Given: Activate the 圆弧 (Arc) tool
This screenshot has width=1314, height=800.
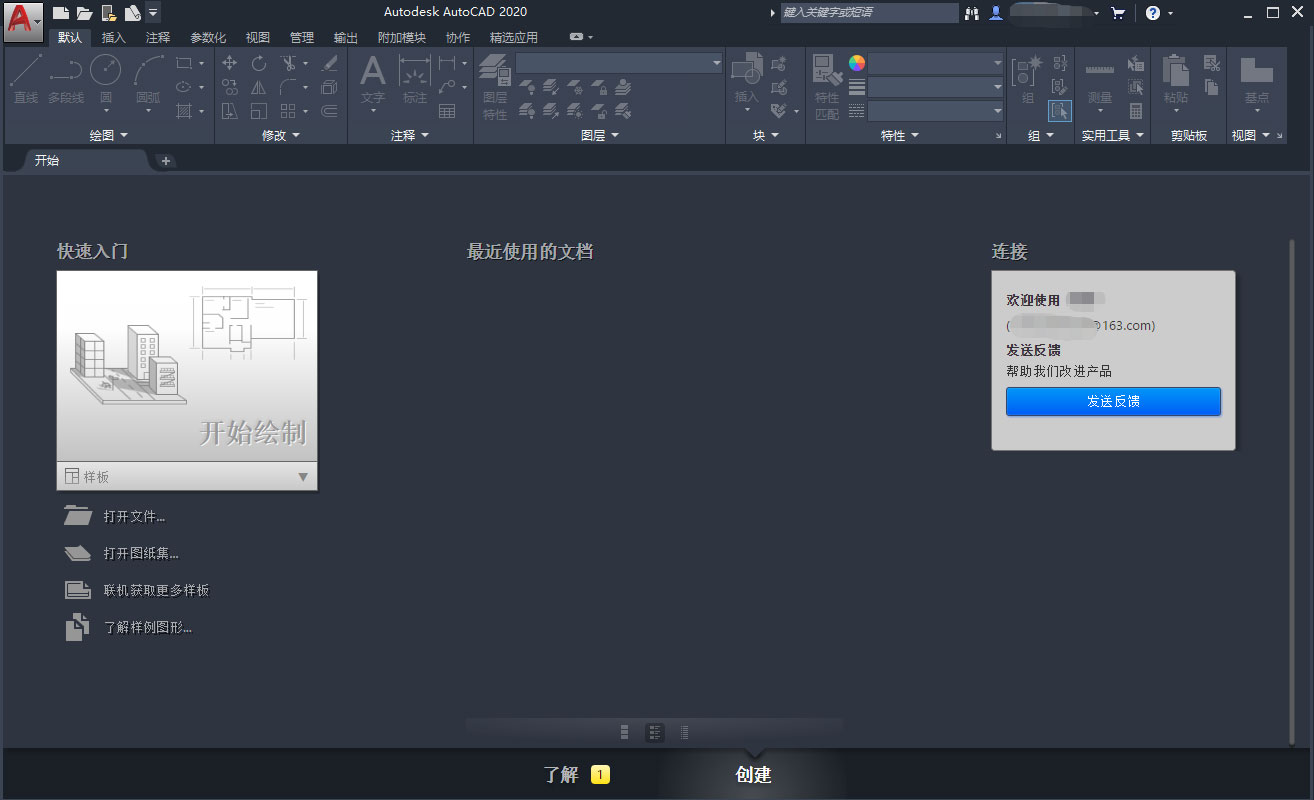Looking at the screenshot, I should point(147,70).
